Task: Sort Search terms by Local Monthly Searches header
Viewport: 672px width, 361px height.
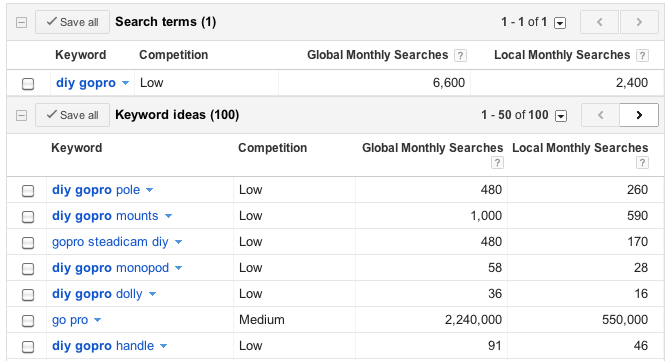Action: (562, 55)
